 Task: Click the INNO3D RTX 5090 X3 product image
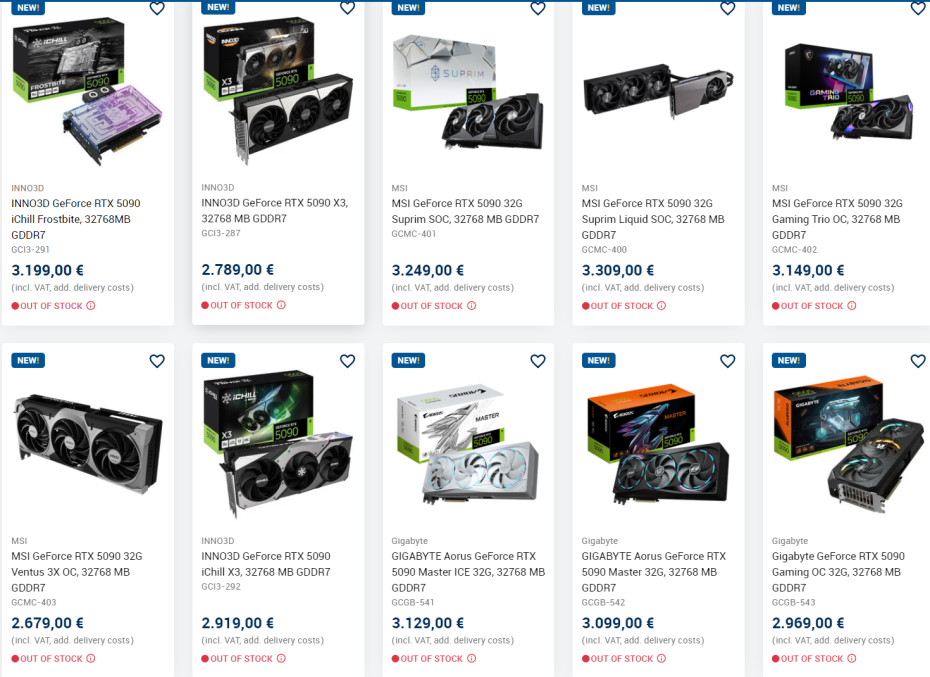(x=278, y=91)
